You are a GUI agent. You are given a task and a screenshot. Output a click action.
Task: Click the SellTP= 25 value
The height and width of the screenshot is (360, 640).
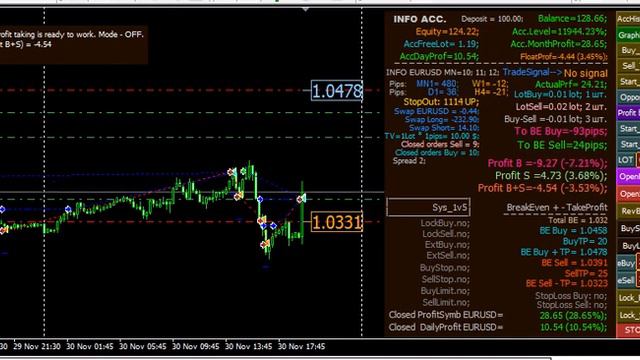point(586,273)
